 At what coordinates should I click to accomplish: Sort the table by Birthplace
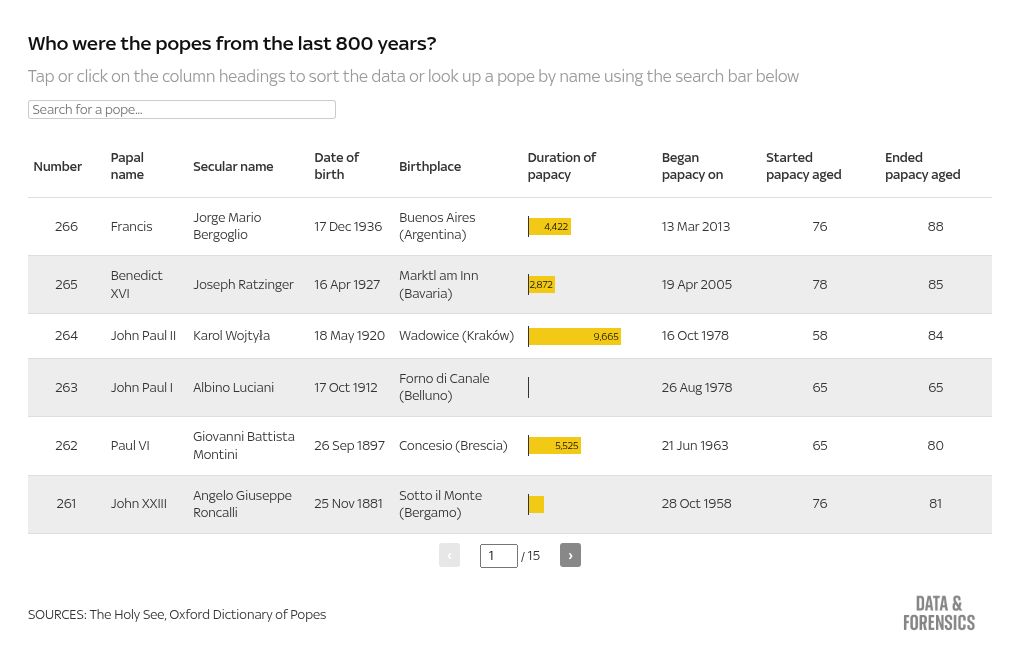coord(430,166)
